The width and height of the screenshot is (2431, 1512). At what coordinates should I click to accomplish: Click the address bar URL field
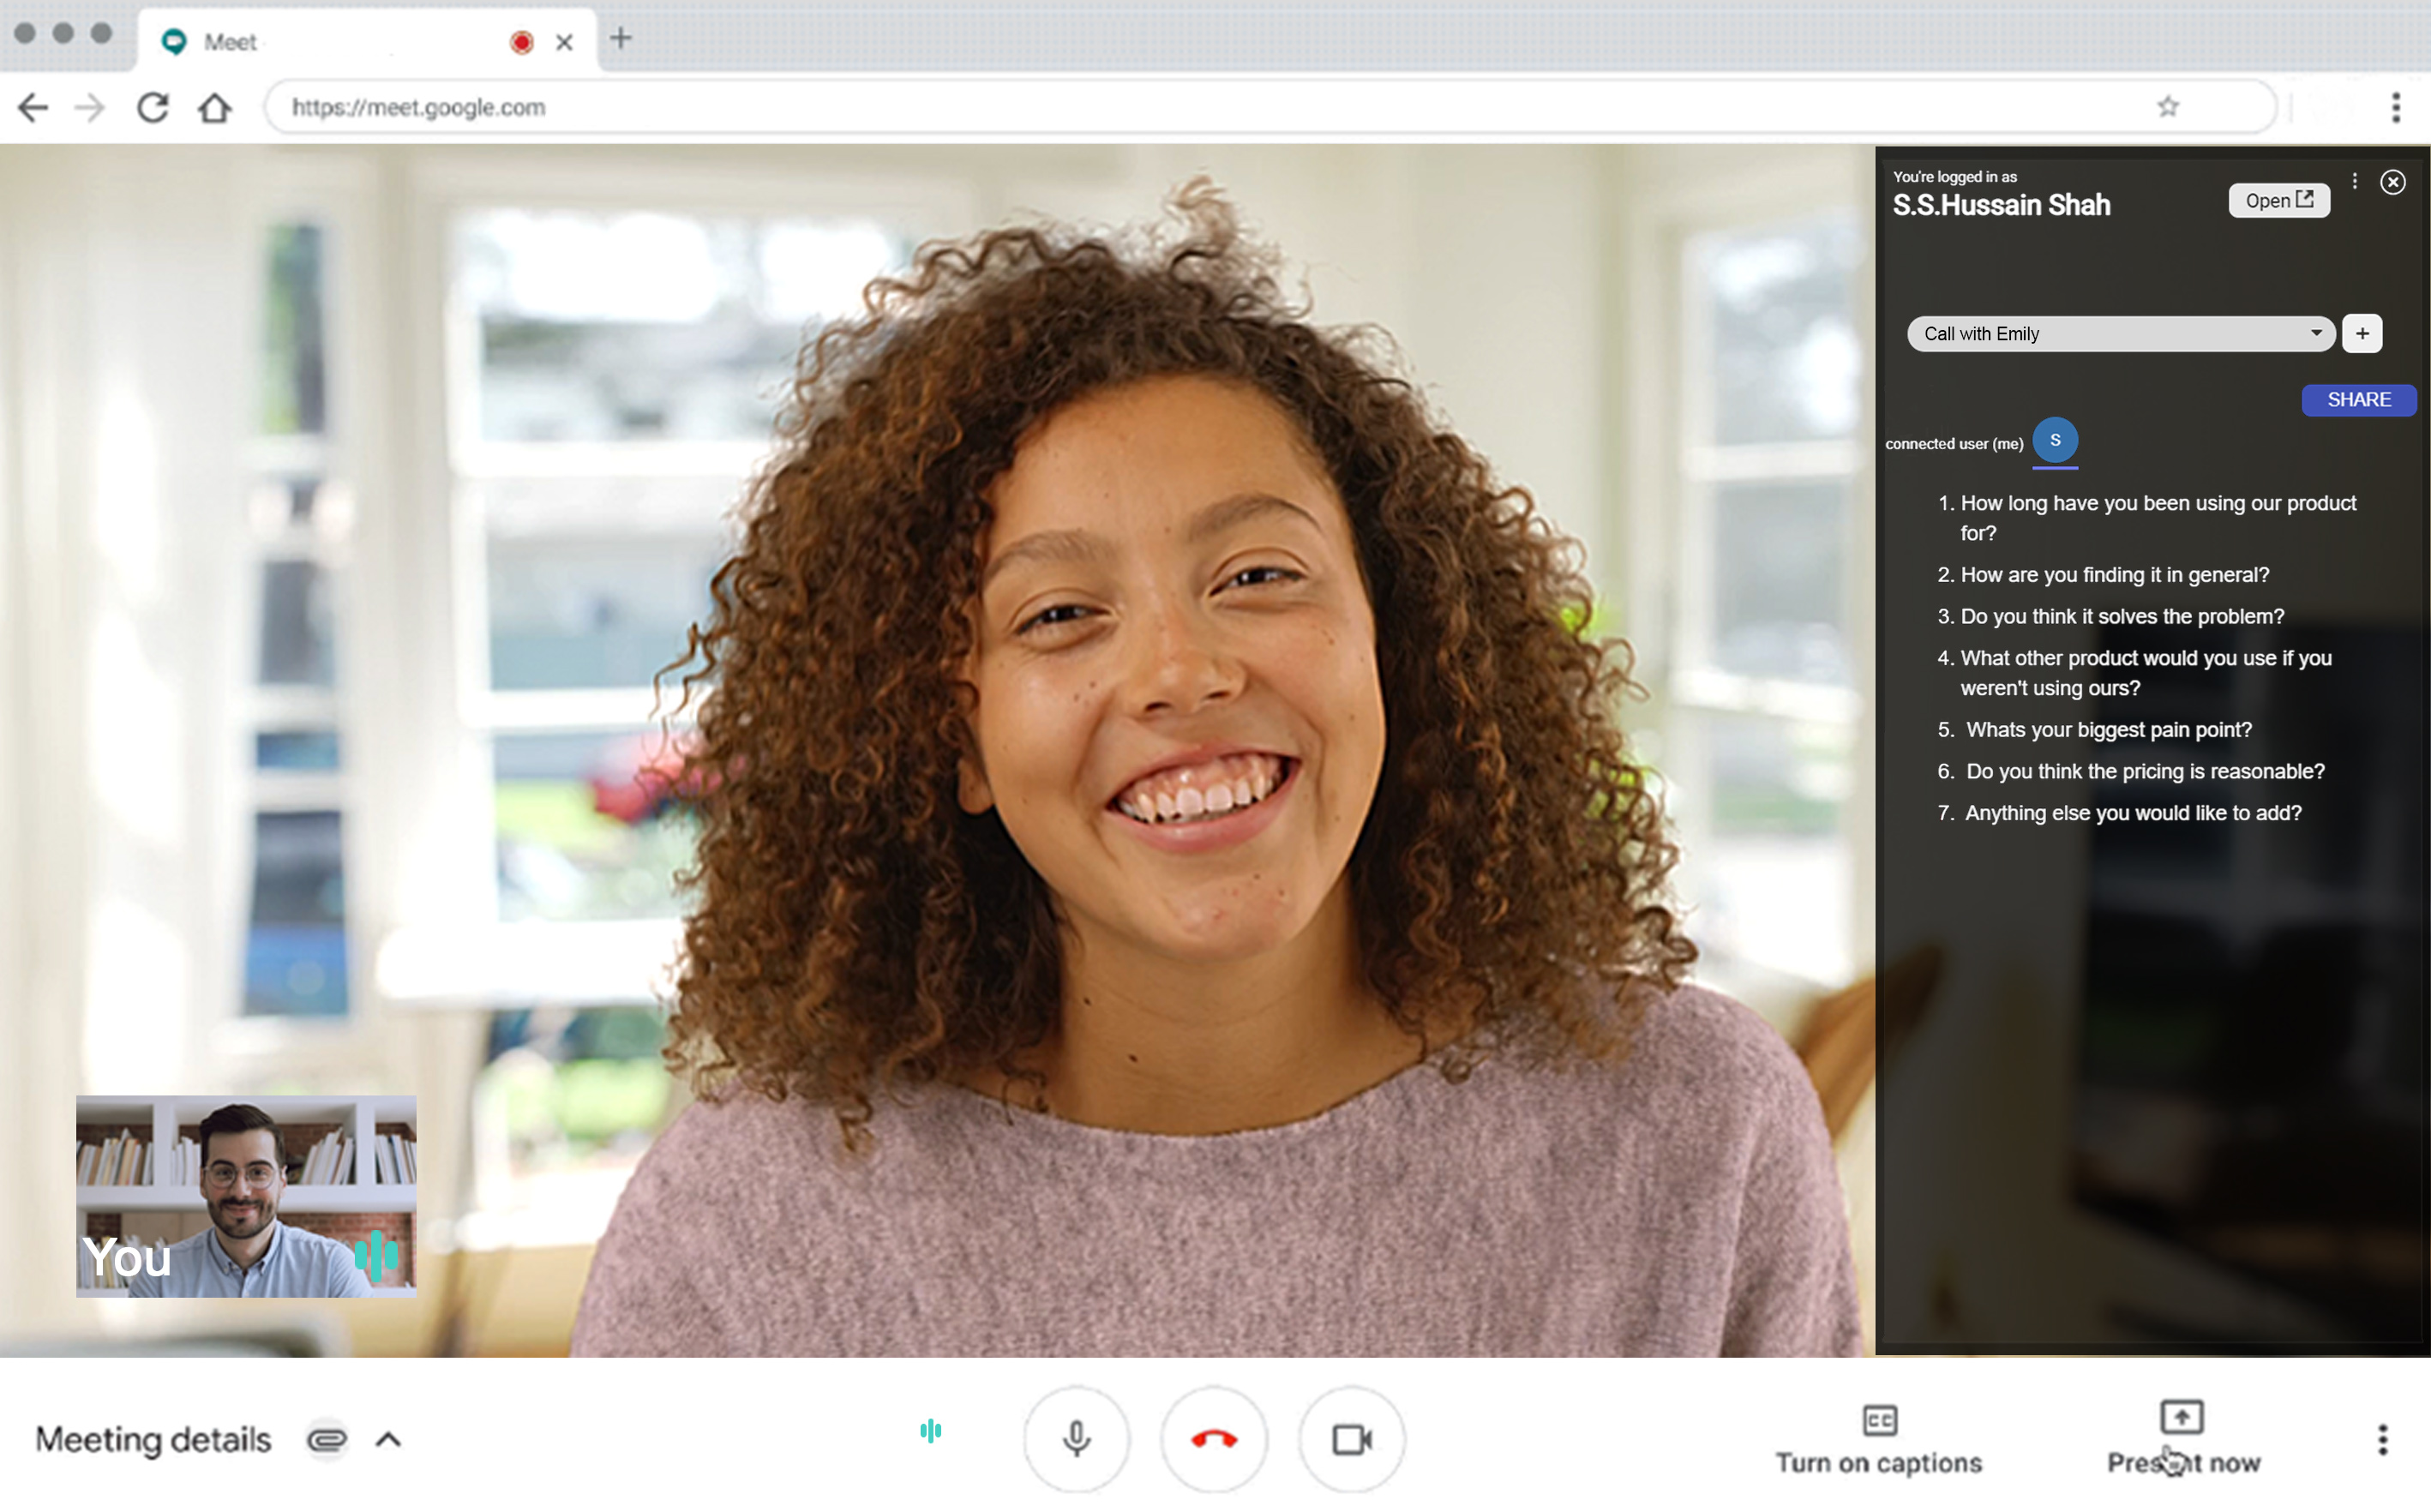(x=1270, y=107)
